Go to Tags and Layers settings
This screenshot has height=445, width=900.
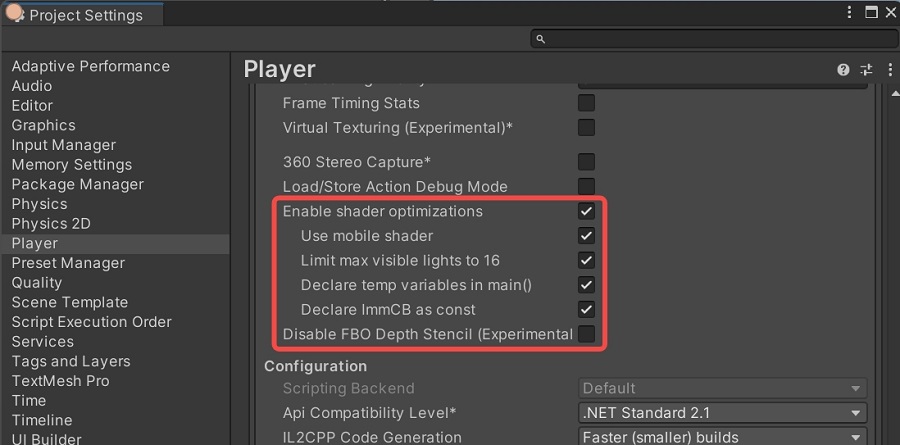click(71, 361)
